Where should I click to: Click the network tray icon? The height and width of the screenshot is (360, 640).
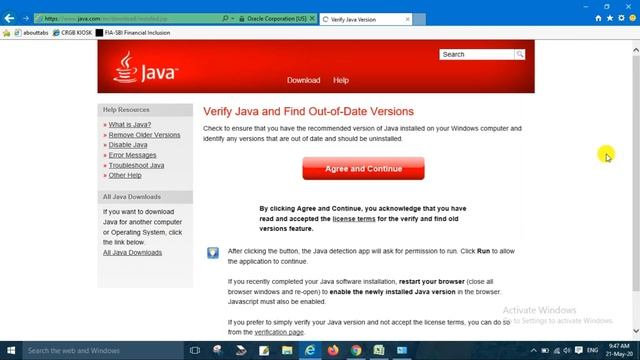[556, 351]
